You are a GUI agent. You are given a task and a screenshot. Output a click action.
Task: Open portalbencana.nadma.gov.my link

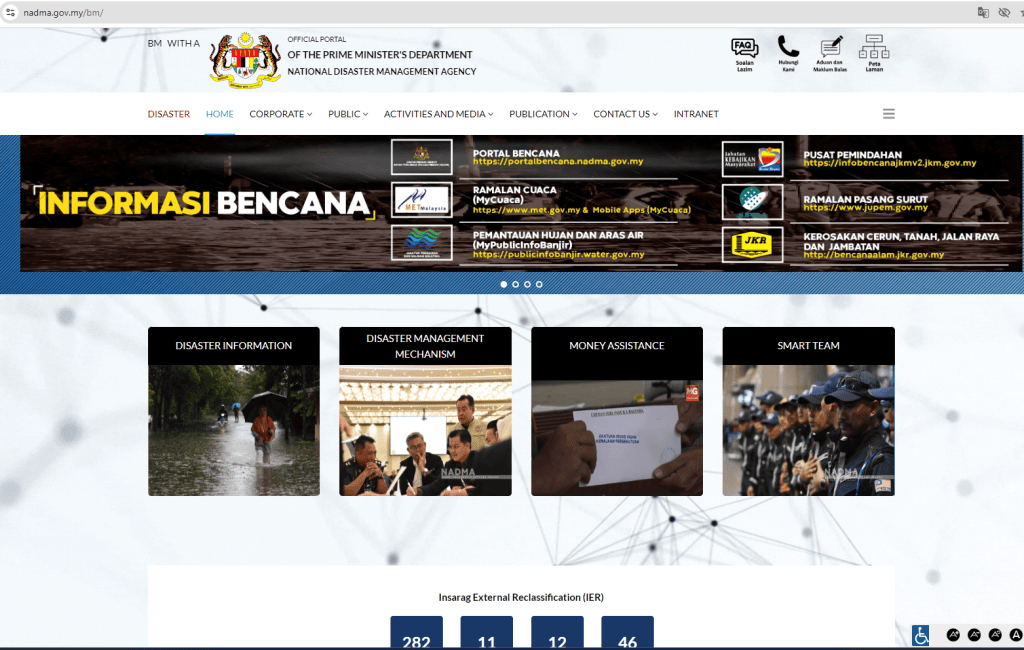(x=558, y=161)
